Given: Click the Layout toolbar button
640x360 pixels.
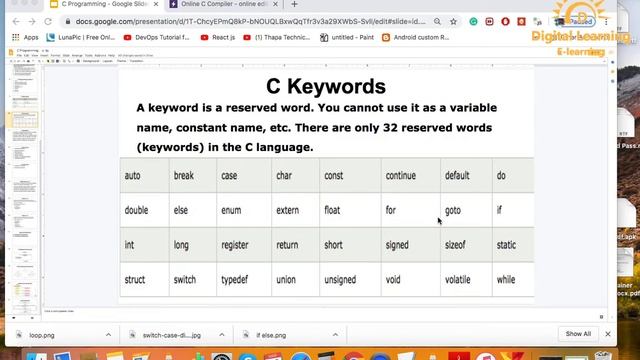Looking at the screenshot, I should coord(108,61).
